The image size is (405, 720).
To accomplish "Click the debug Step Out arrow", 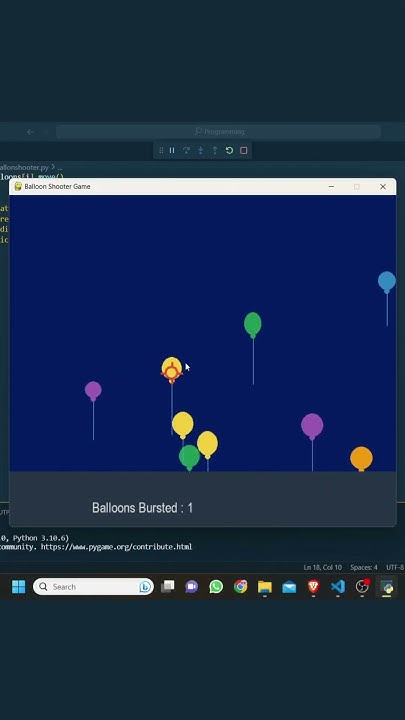I will (x=214, y=150).
